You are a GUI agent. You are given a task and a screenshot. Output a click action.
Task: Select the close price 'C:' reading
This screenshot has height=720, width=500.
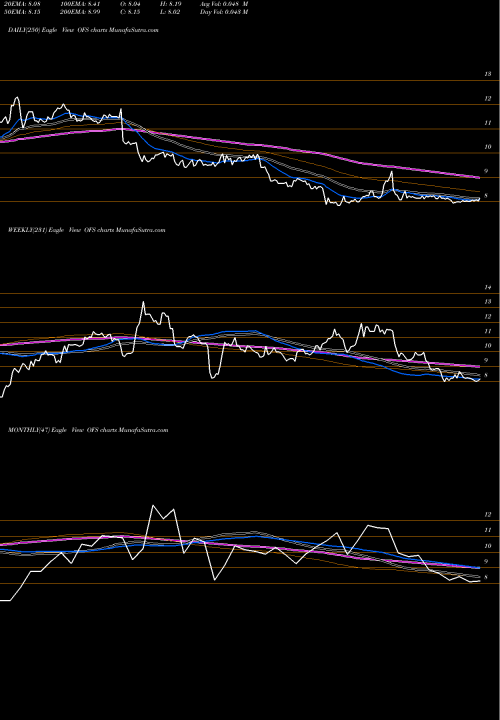130,12
